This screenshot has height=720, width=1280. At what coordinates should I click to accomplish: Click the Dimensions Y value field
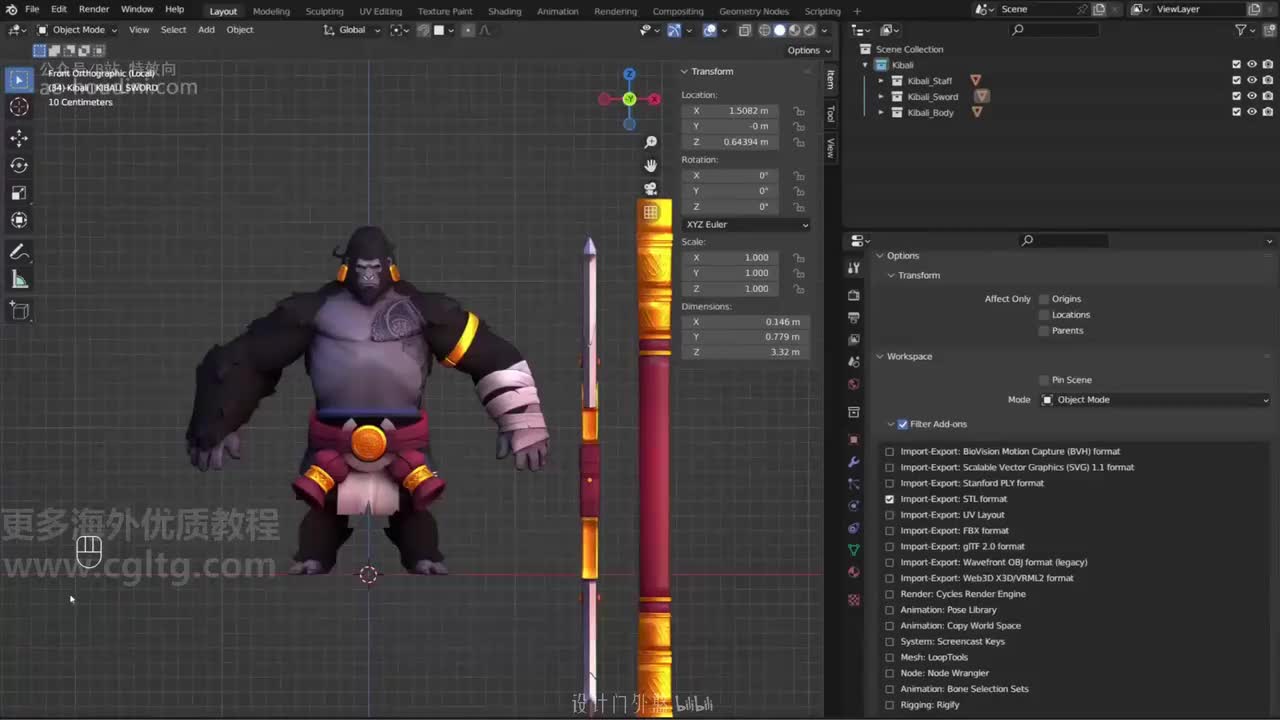(746, 337)
